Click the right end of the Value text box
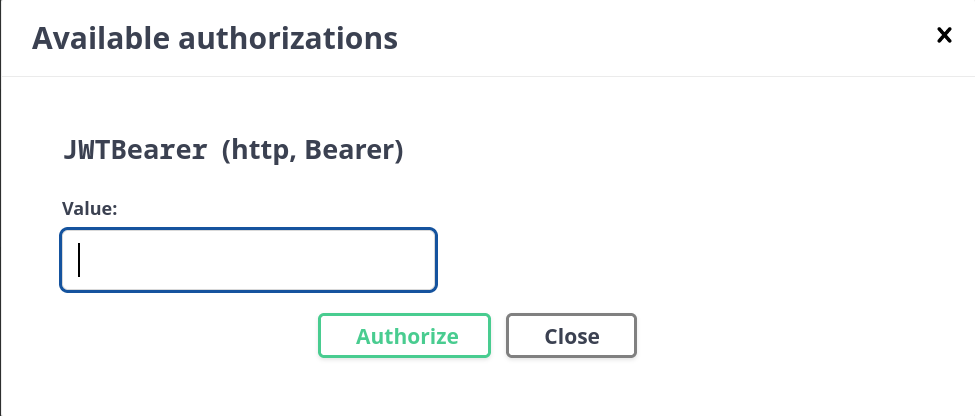 [420, 261]
